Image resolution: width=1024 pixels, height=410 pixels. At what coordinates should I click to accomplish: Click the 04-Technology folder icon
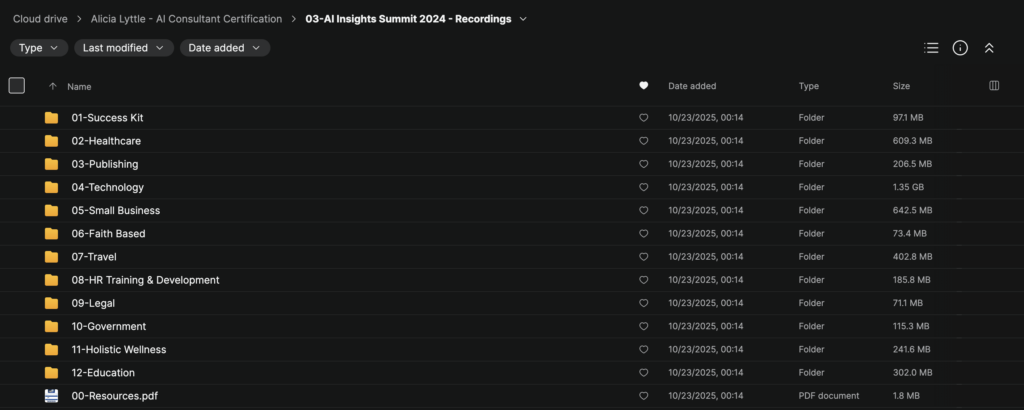51,187
